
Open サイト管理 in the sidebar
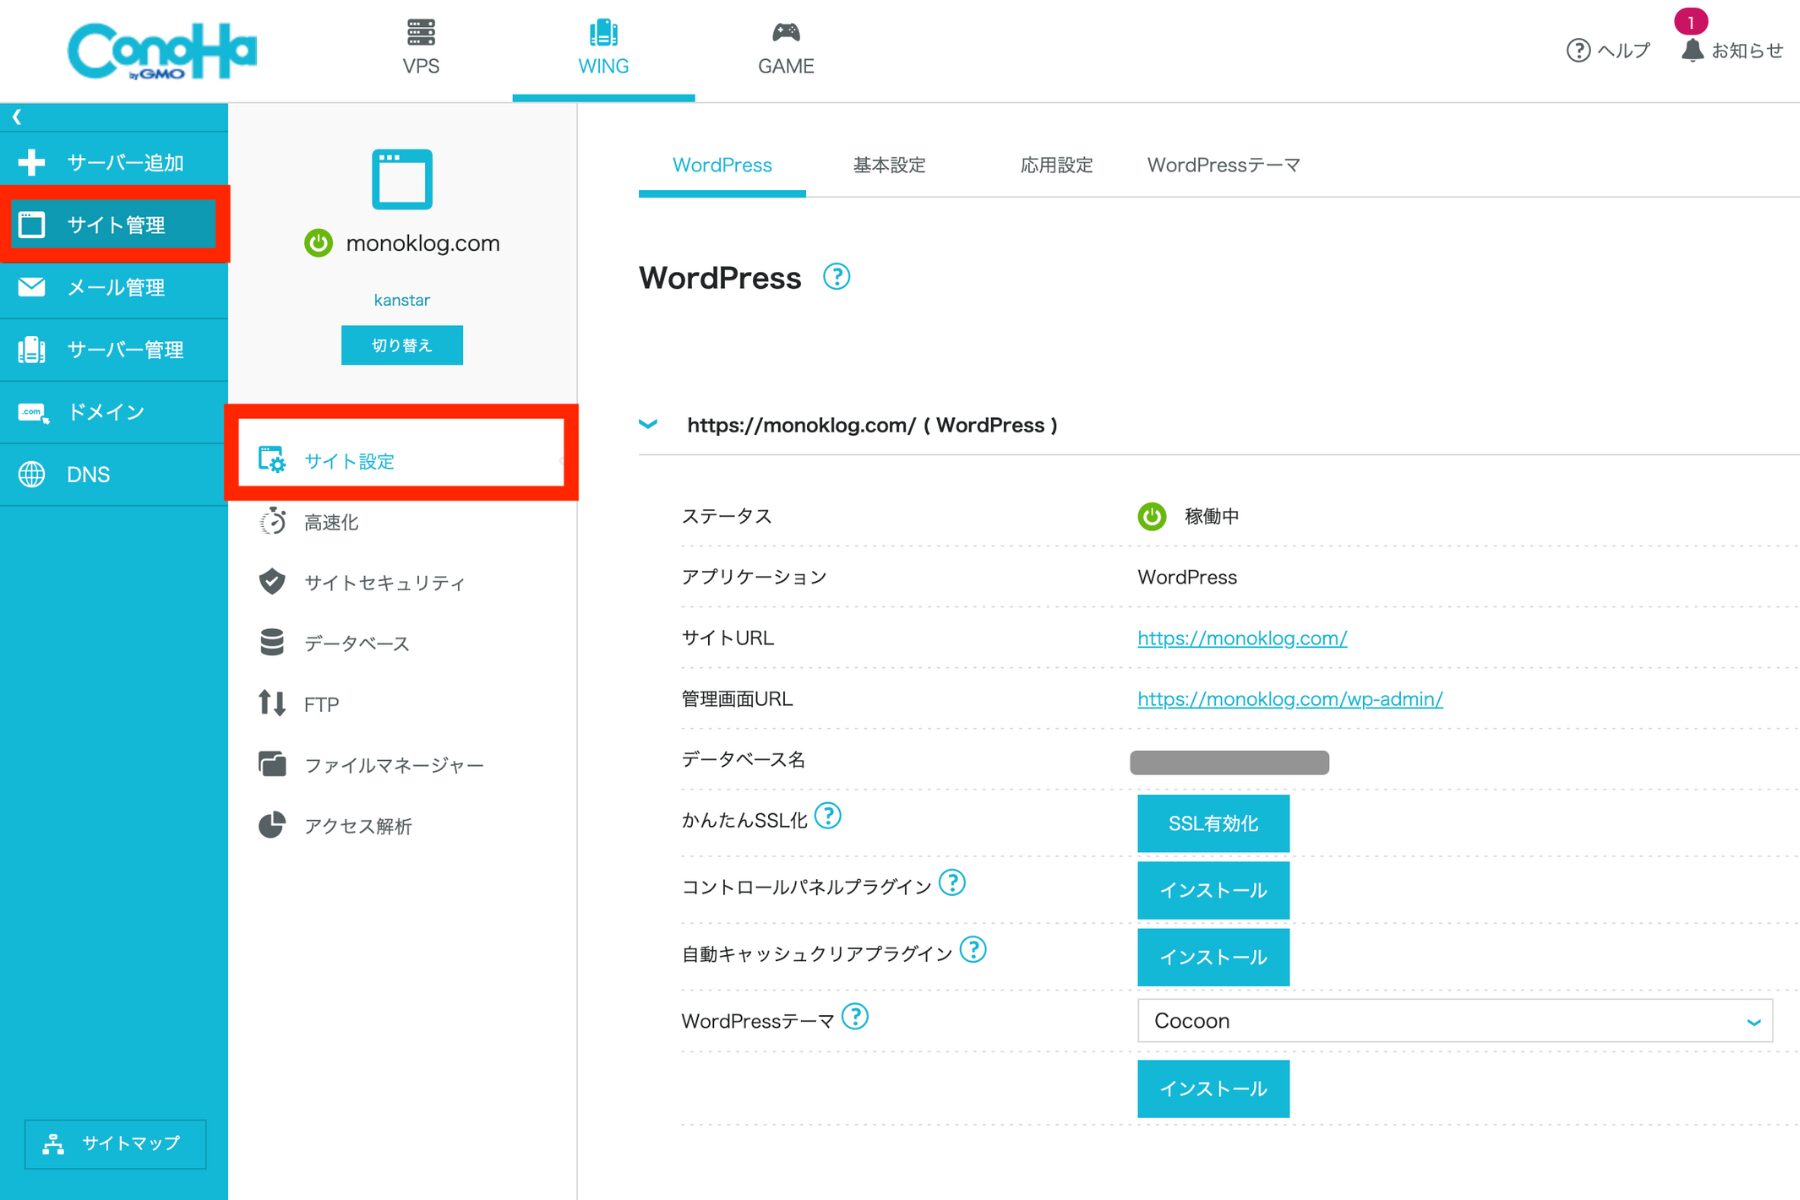point(114,224)
